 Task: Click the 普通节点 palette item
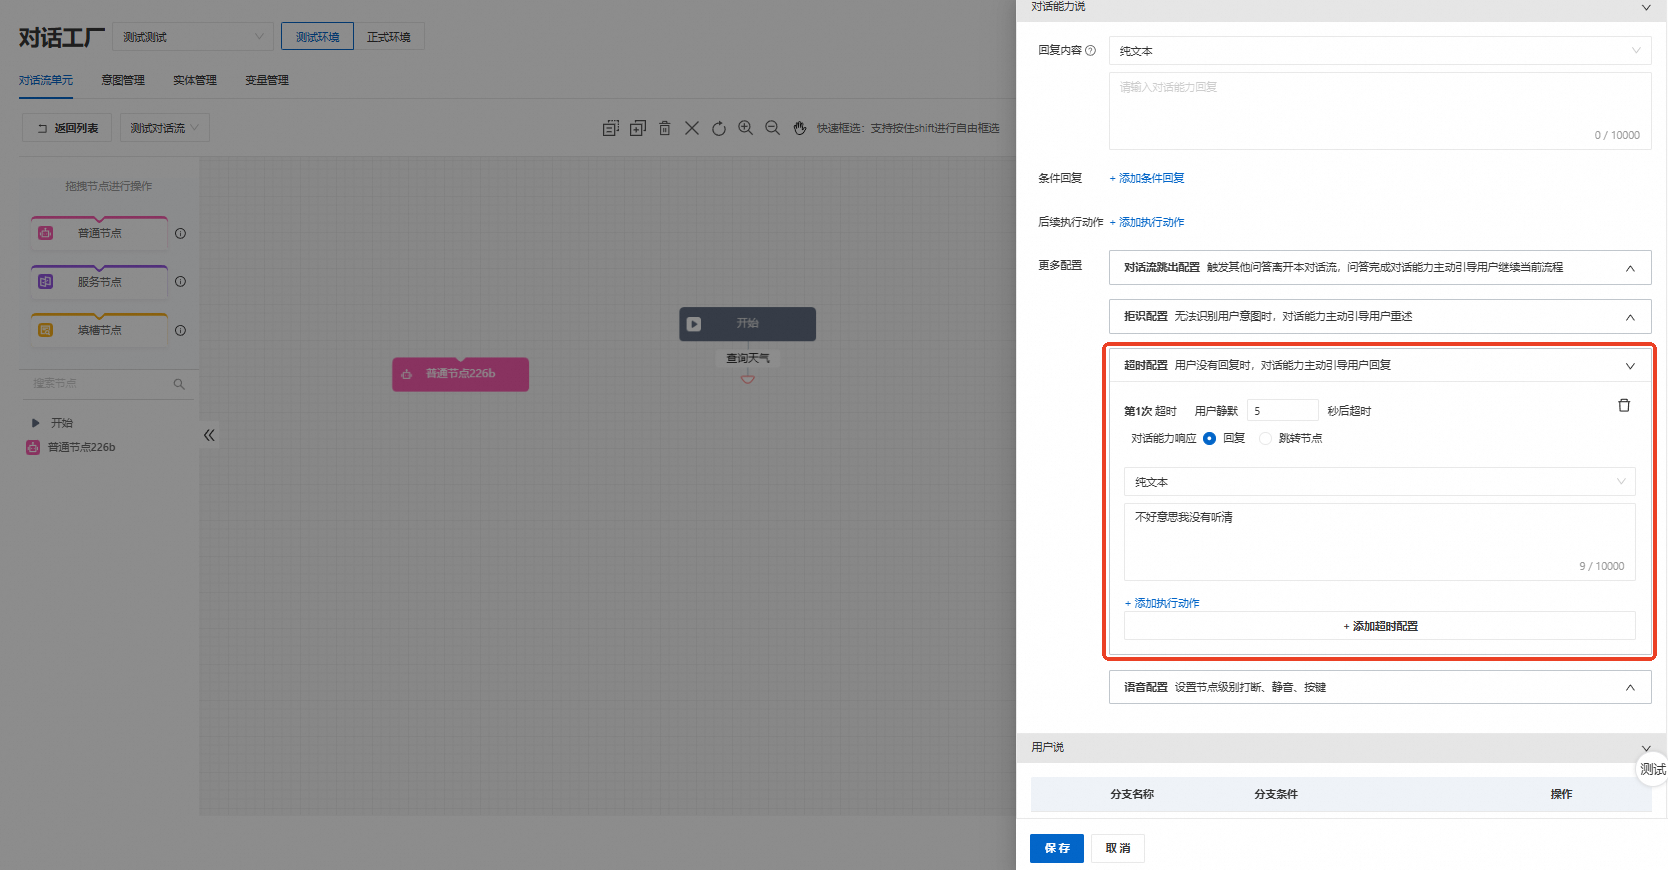99,233
